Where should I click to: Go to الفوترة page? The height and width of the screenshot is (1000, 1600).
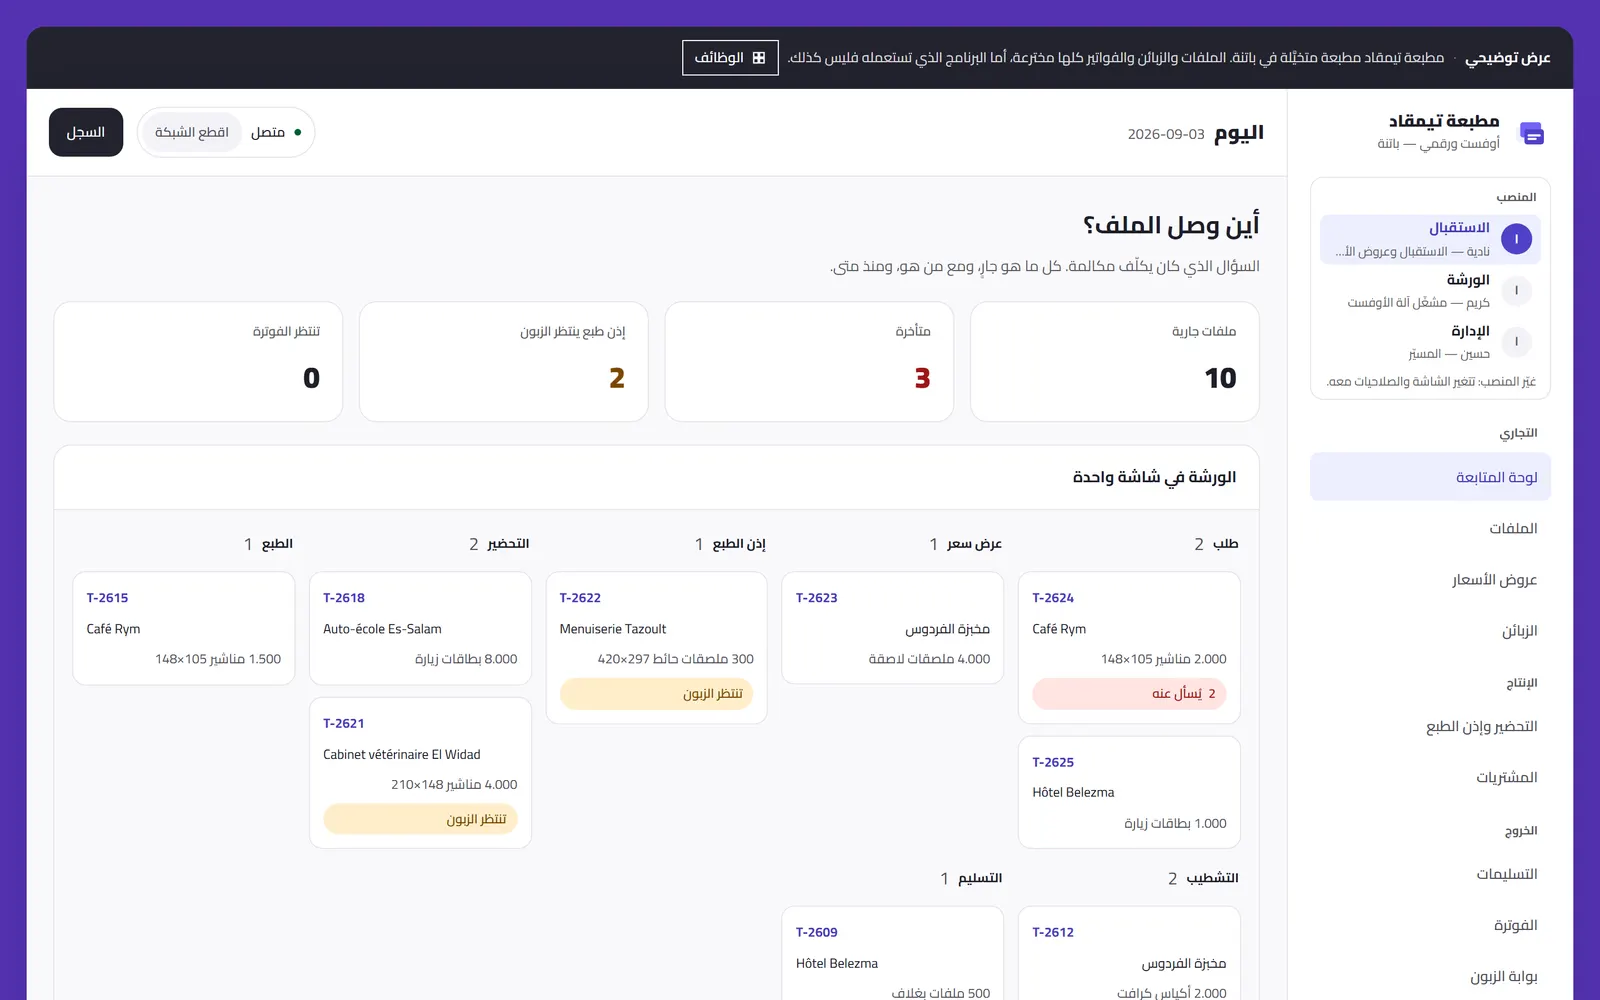(1430, 925)
